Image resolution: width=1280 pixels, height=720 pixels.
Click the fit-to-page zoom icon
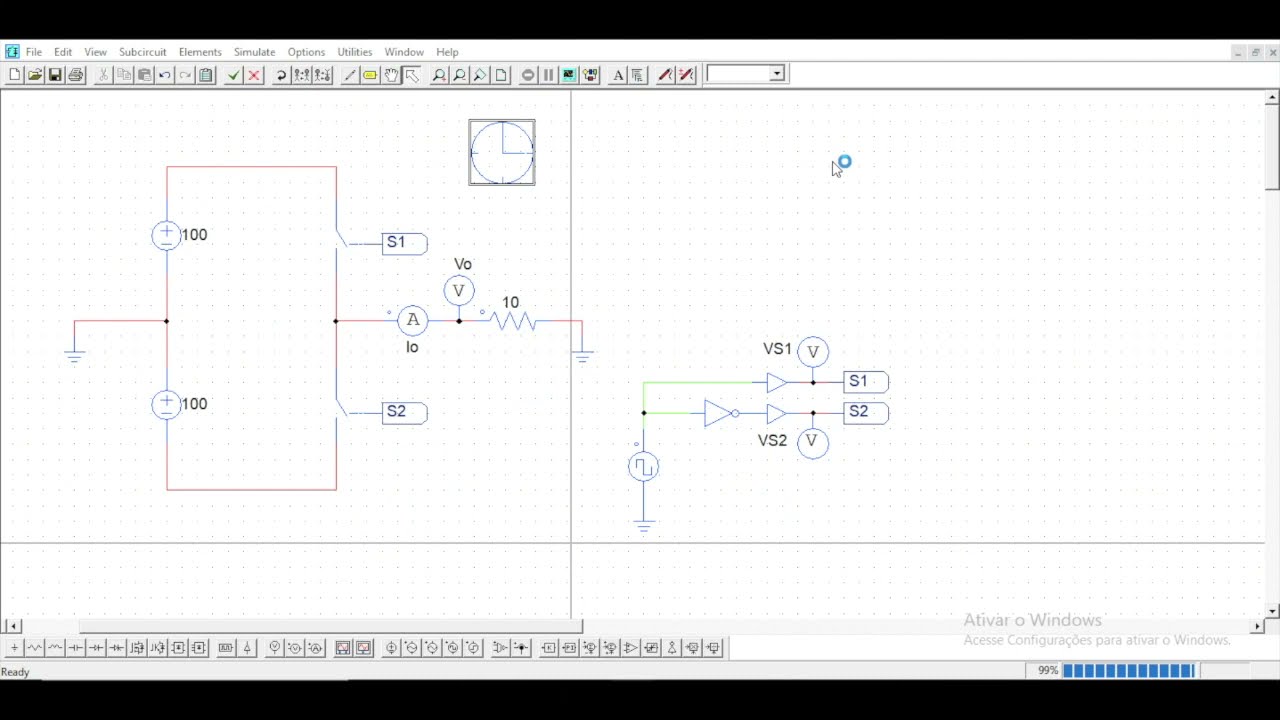pyautogui.click(x=501, y=75)
